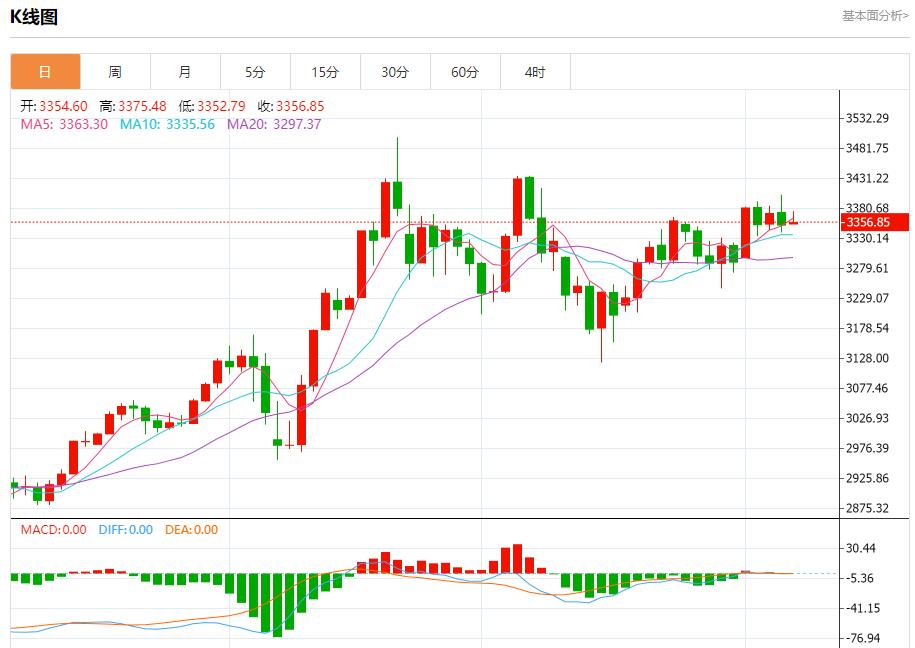The width and height of the screenshot is (915, 648).
Task: Select the 15分 interval tab
Action: 325,72
